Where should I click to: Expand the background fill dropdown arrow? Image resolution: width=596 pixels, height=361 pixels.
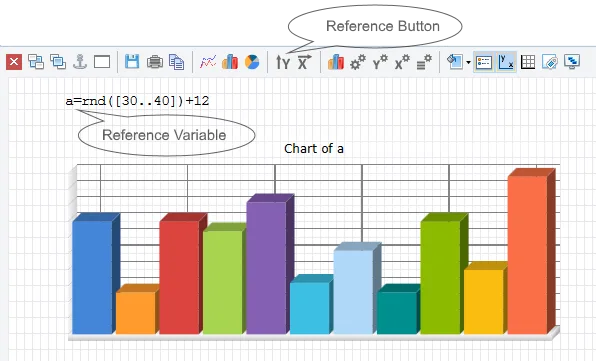coord(468,62)
